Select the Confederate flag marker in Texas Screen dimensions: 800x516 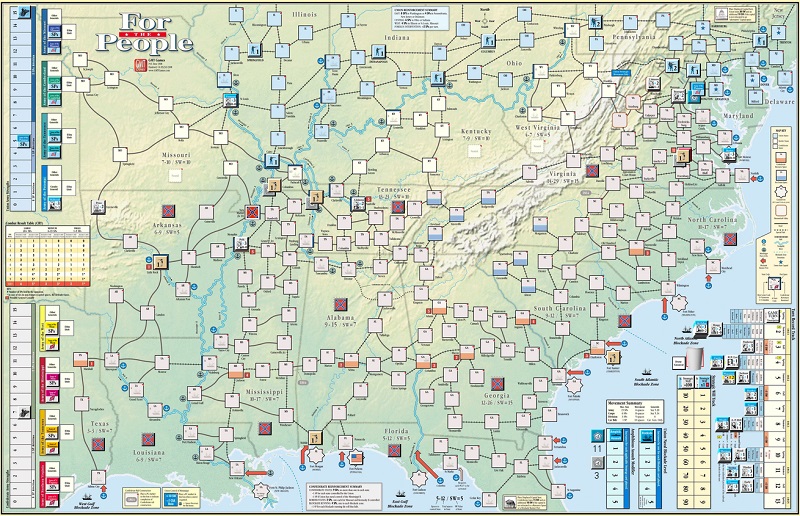98,444
